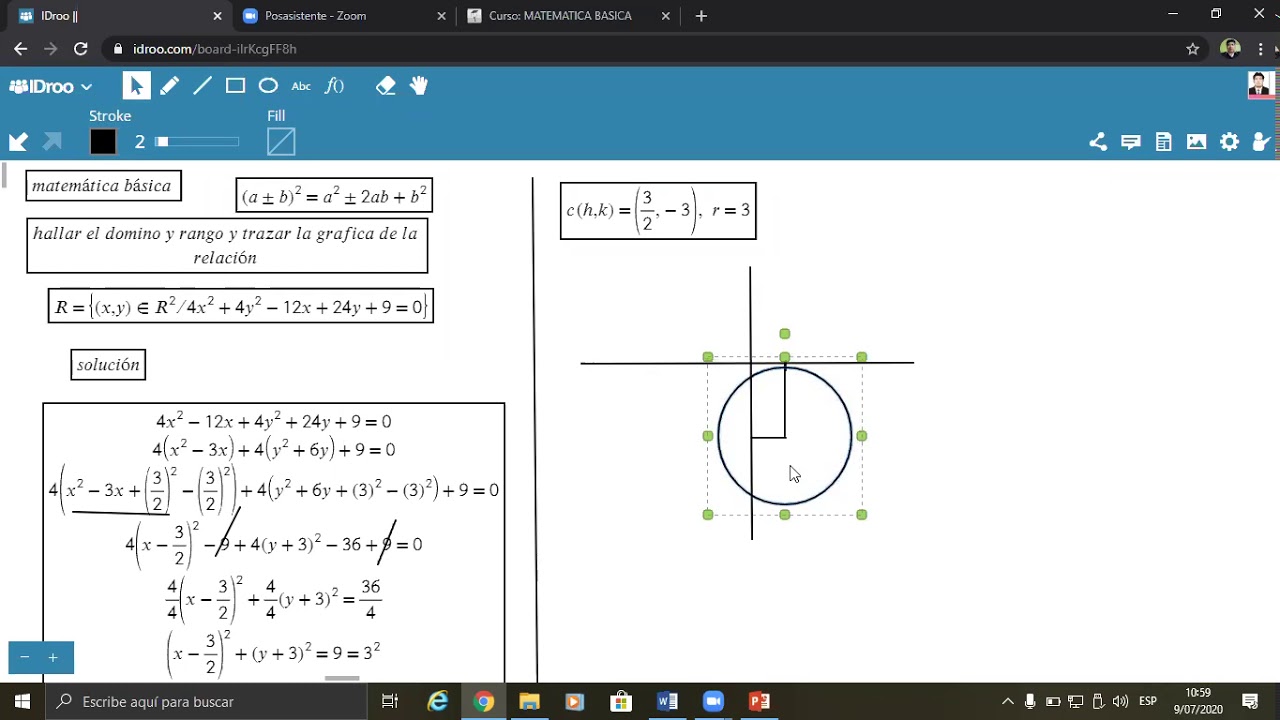Select the (a ± b)² formula box
Image resolution: width=1280 pixels, height=720 pixels.
[x=334, y=196]
